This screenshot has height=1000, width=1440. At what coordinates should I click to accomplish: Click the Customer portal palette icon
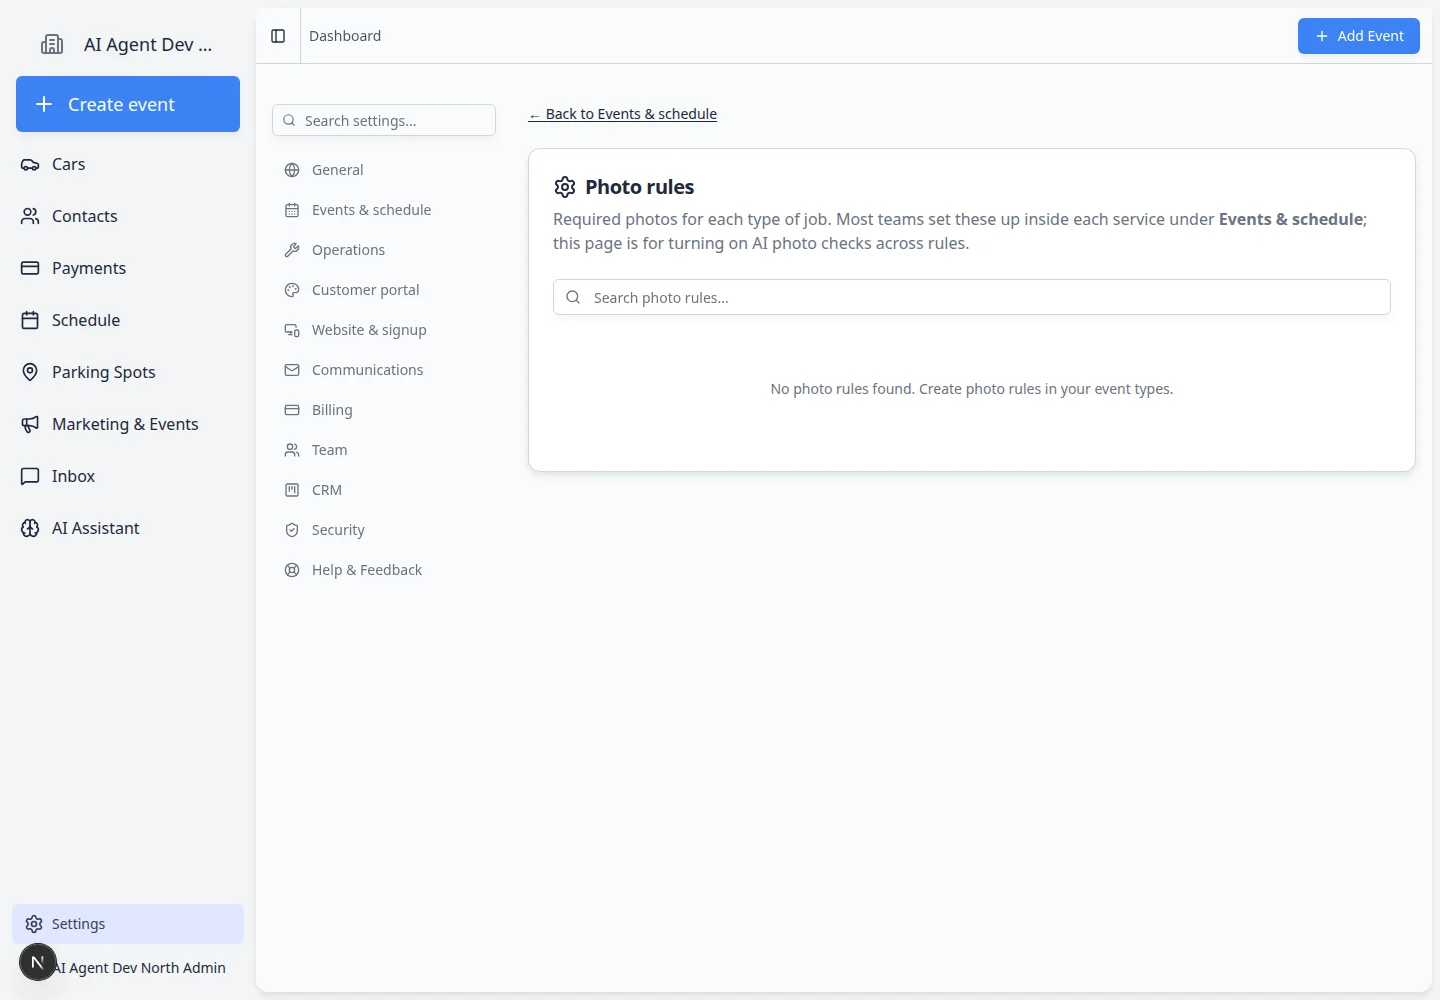pos(292,290)
